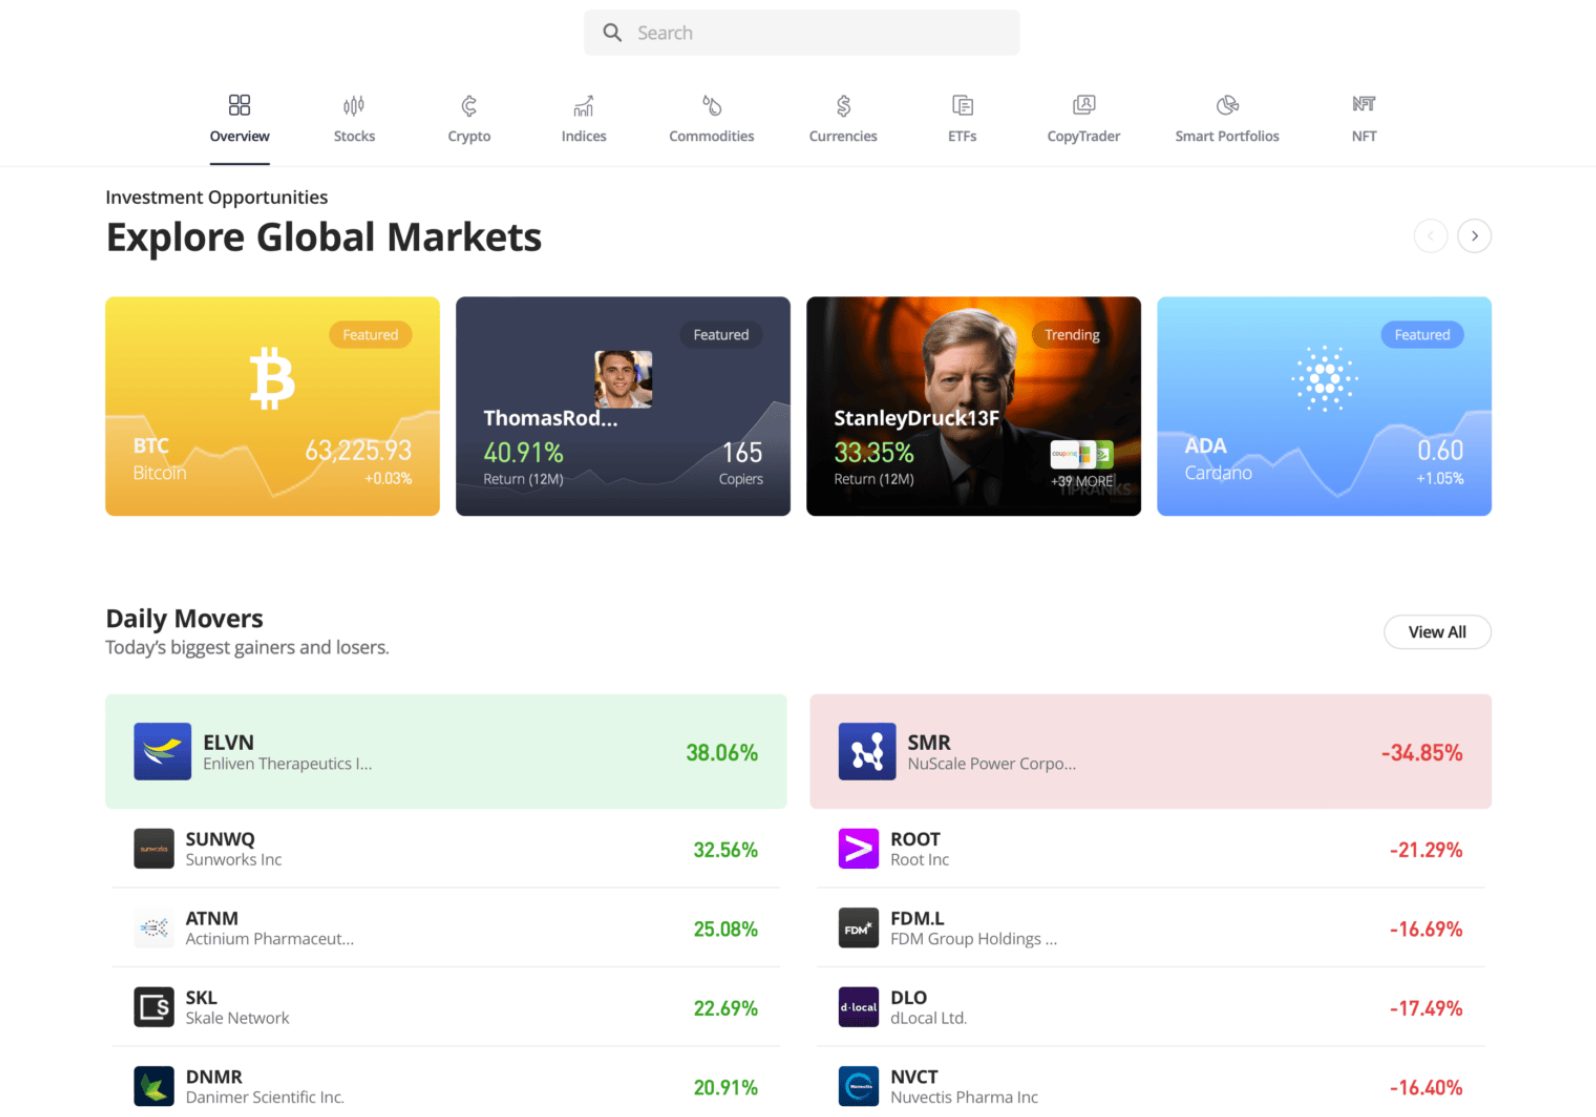Click the ELVN company logo
1596x1117 pixels.
coord(162,752)
